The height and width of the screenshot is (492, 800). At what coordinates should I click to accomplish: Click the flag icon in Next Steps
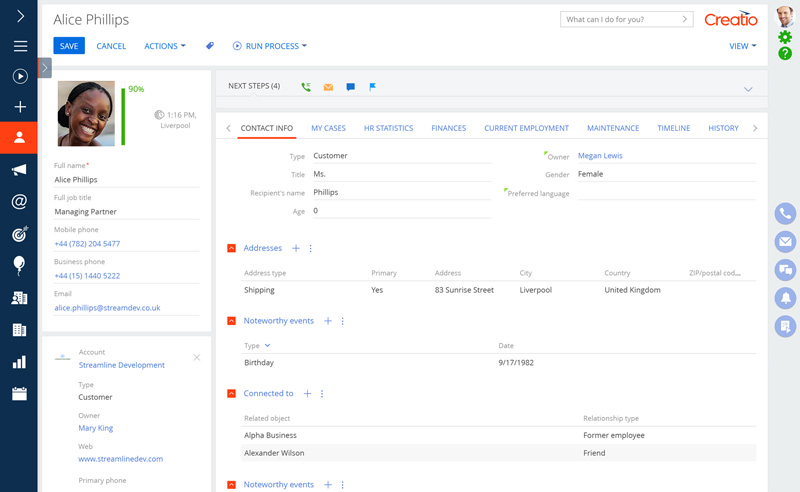(373, 87)
